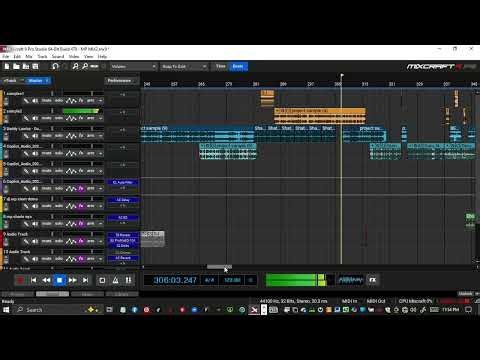Click the speaker icon on track 1
This screenshot has height=360, width=480.
tap(35, 101)
